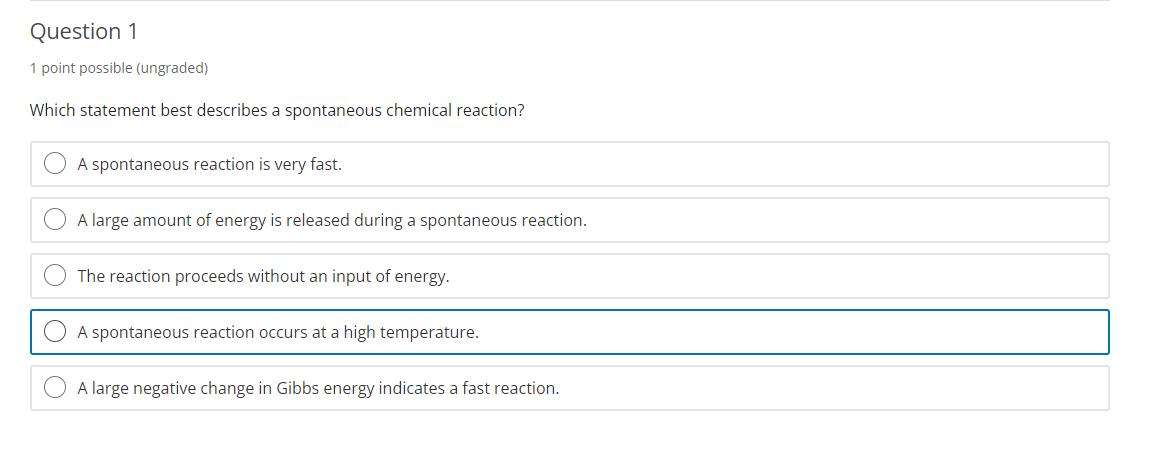Select the radio button for 'A spontaneous reaction is very fast.'
This screenshot has height=459, width=1168.
point(56,164)
